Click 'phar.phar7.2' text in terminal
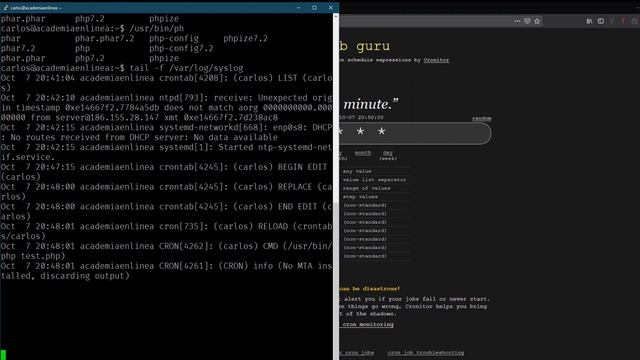 [104, 38]
